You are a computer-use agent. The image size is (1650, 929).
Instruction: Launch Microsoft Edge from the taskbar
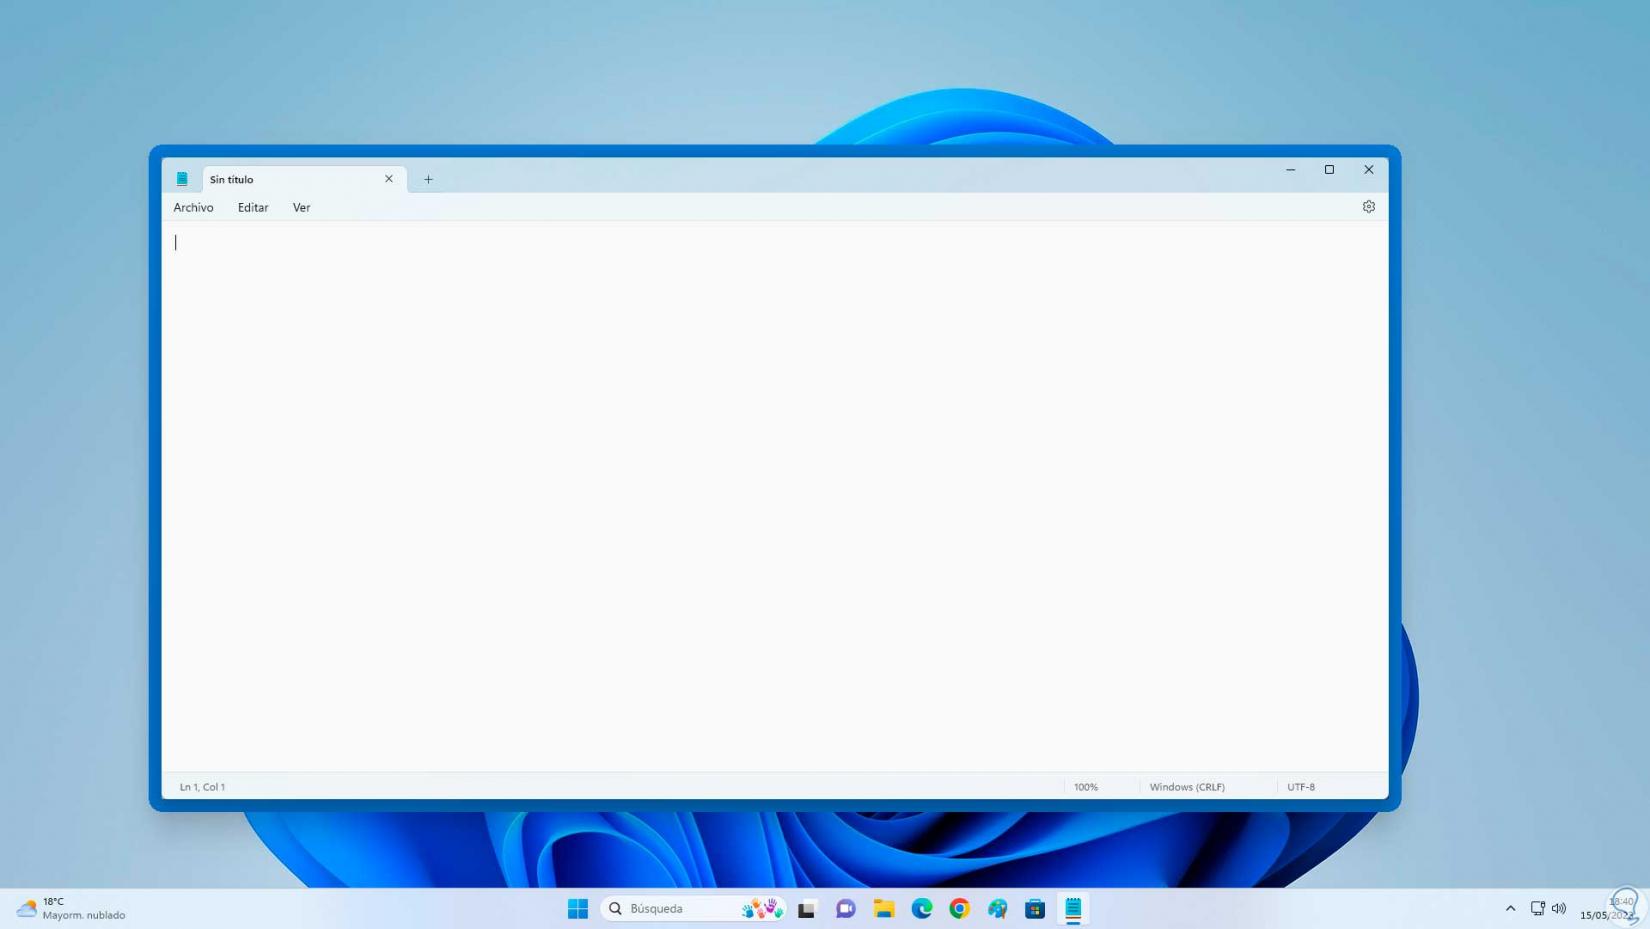[x=922, y=909]
